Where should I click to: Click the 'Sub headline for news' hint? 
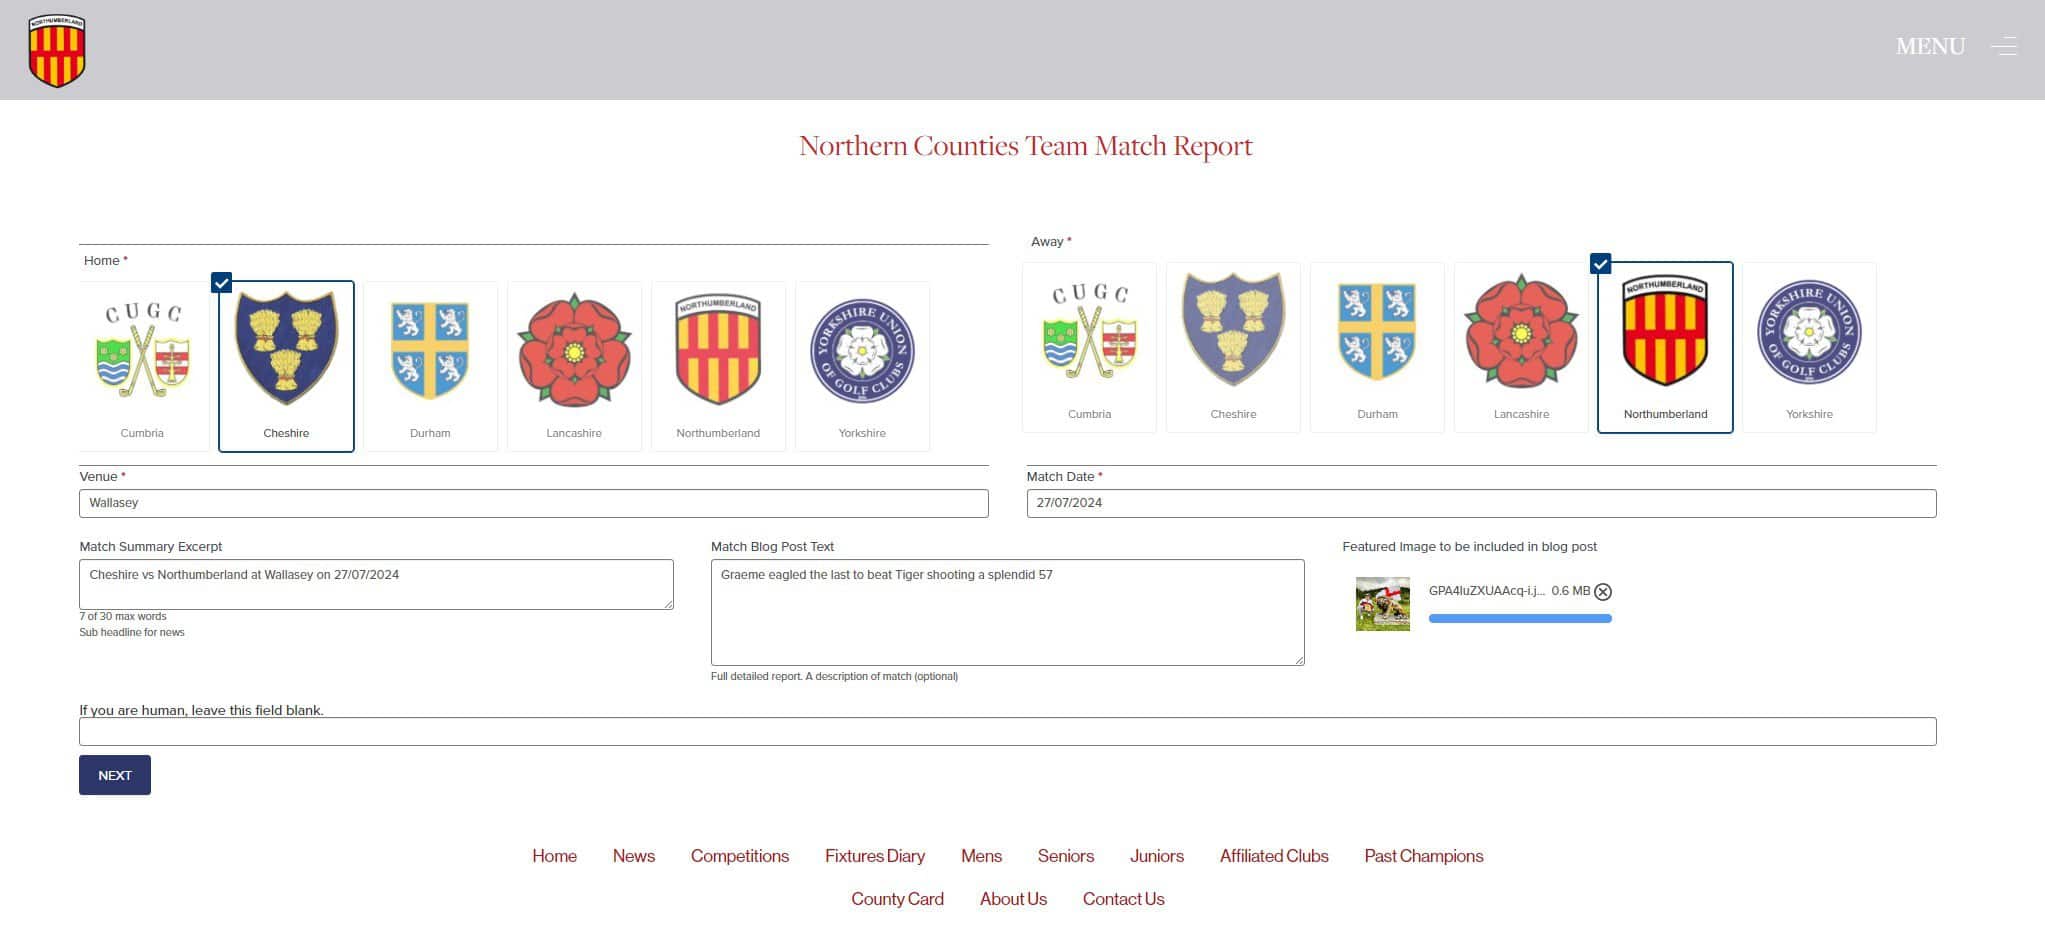[x=132, y=632]
